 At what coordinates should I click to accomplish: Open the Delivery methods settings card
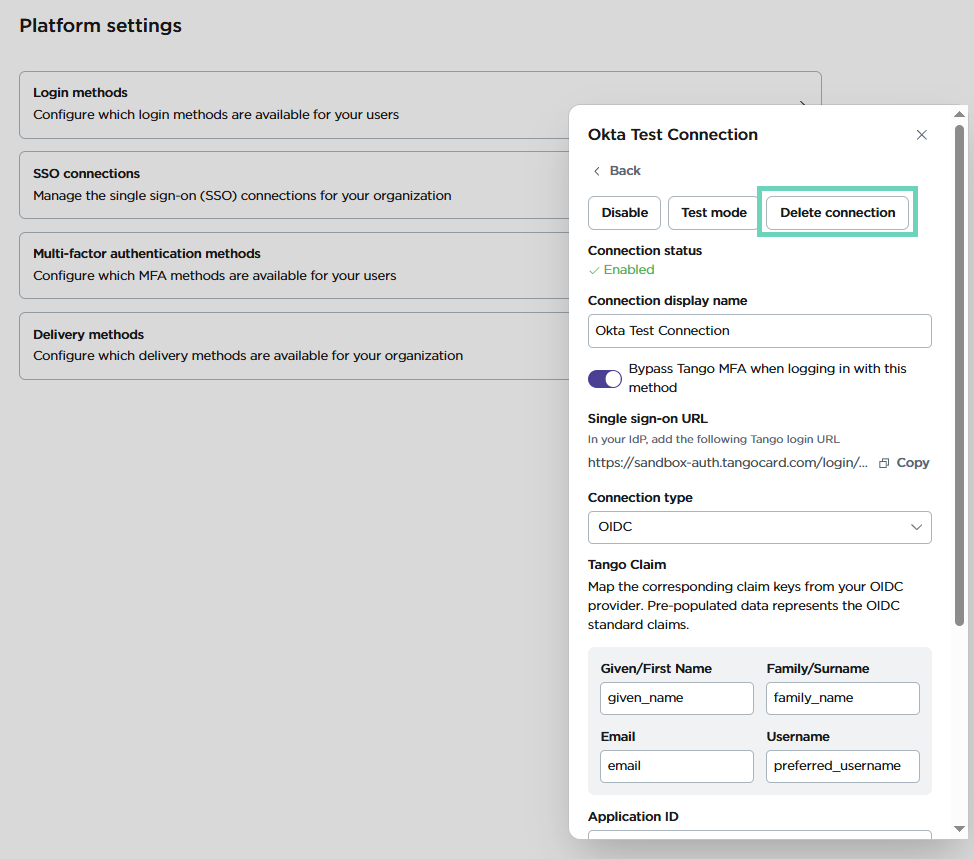point(294,345)
